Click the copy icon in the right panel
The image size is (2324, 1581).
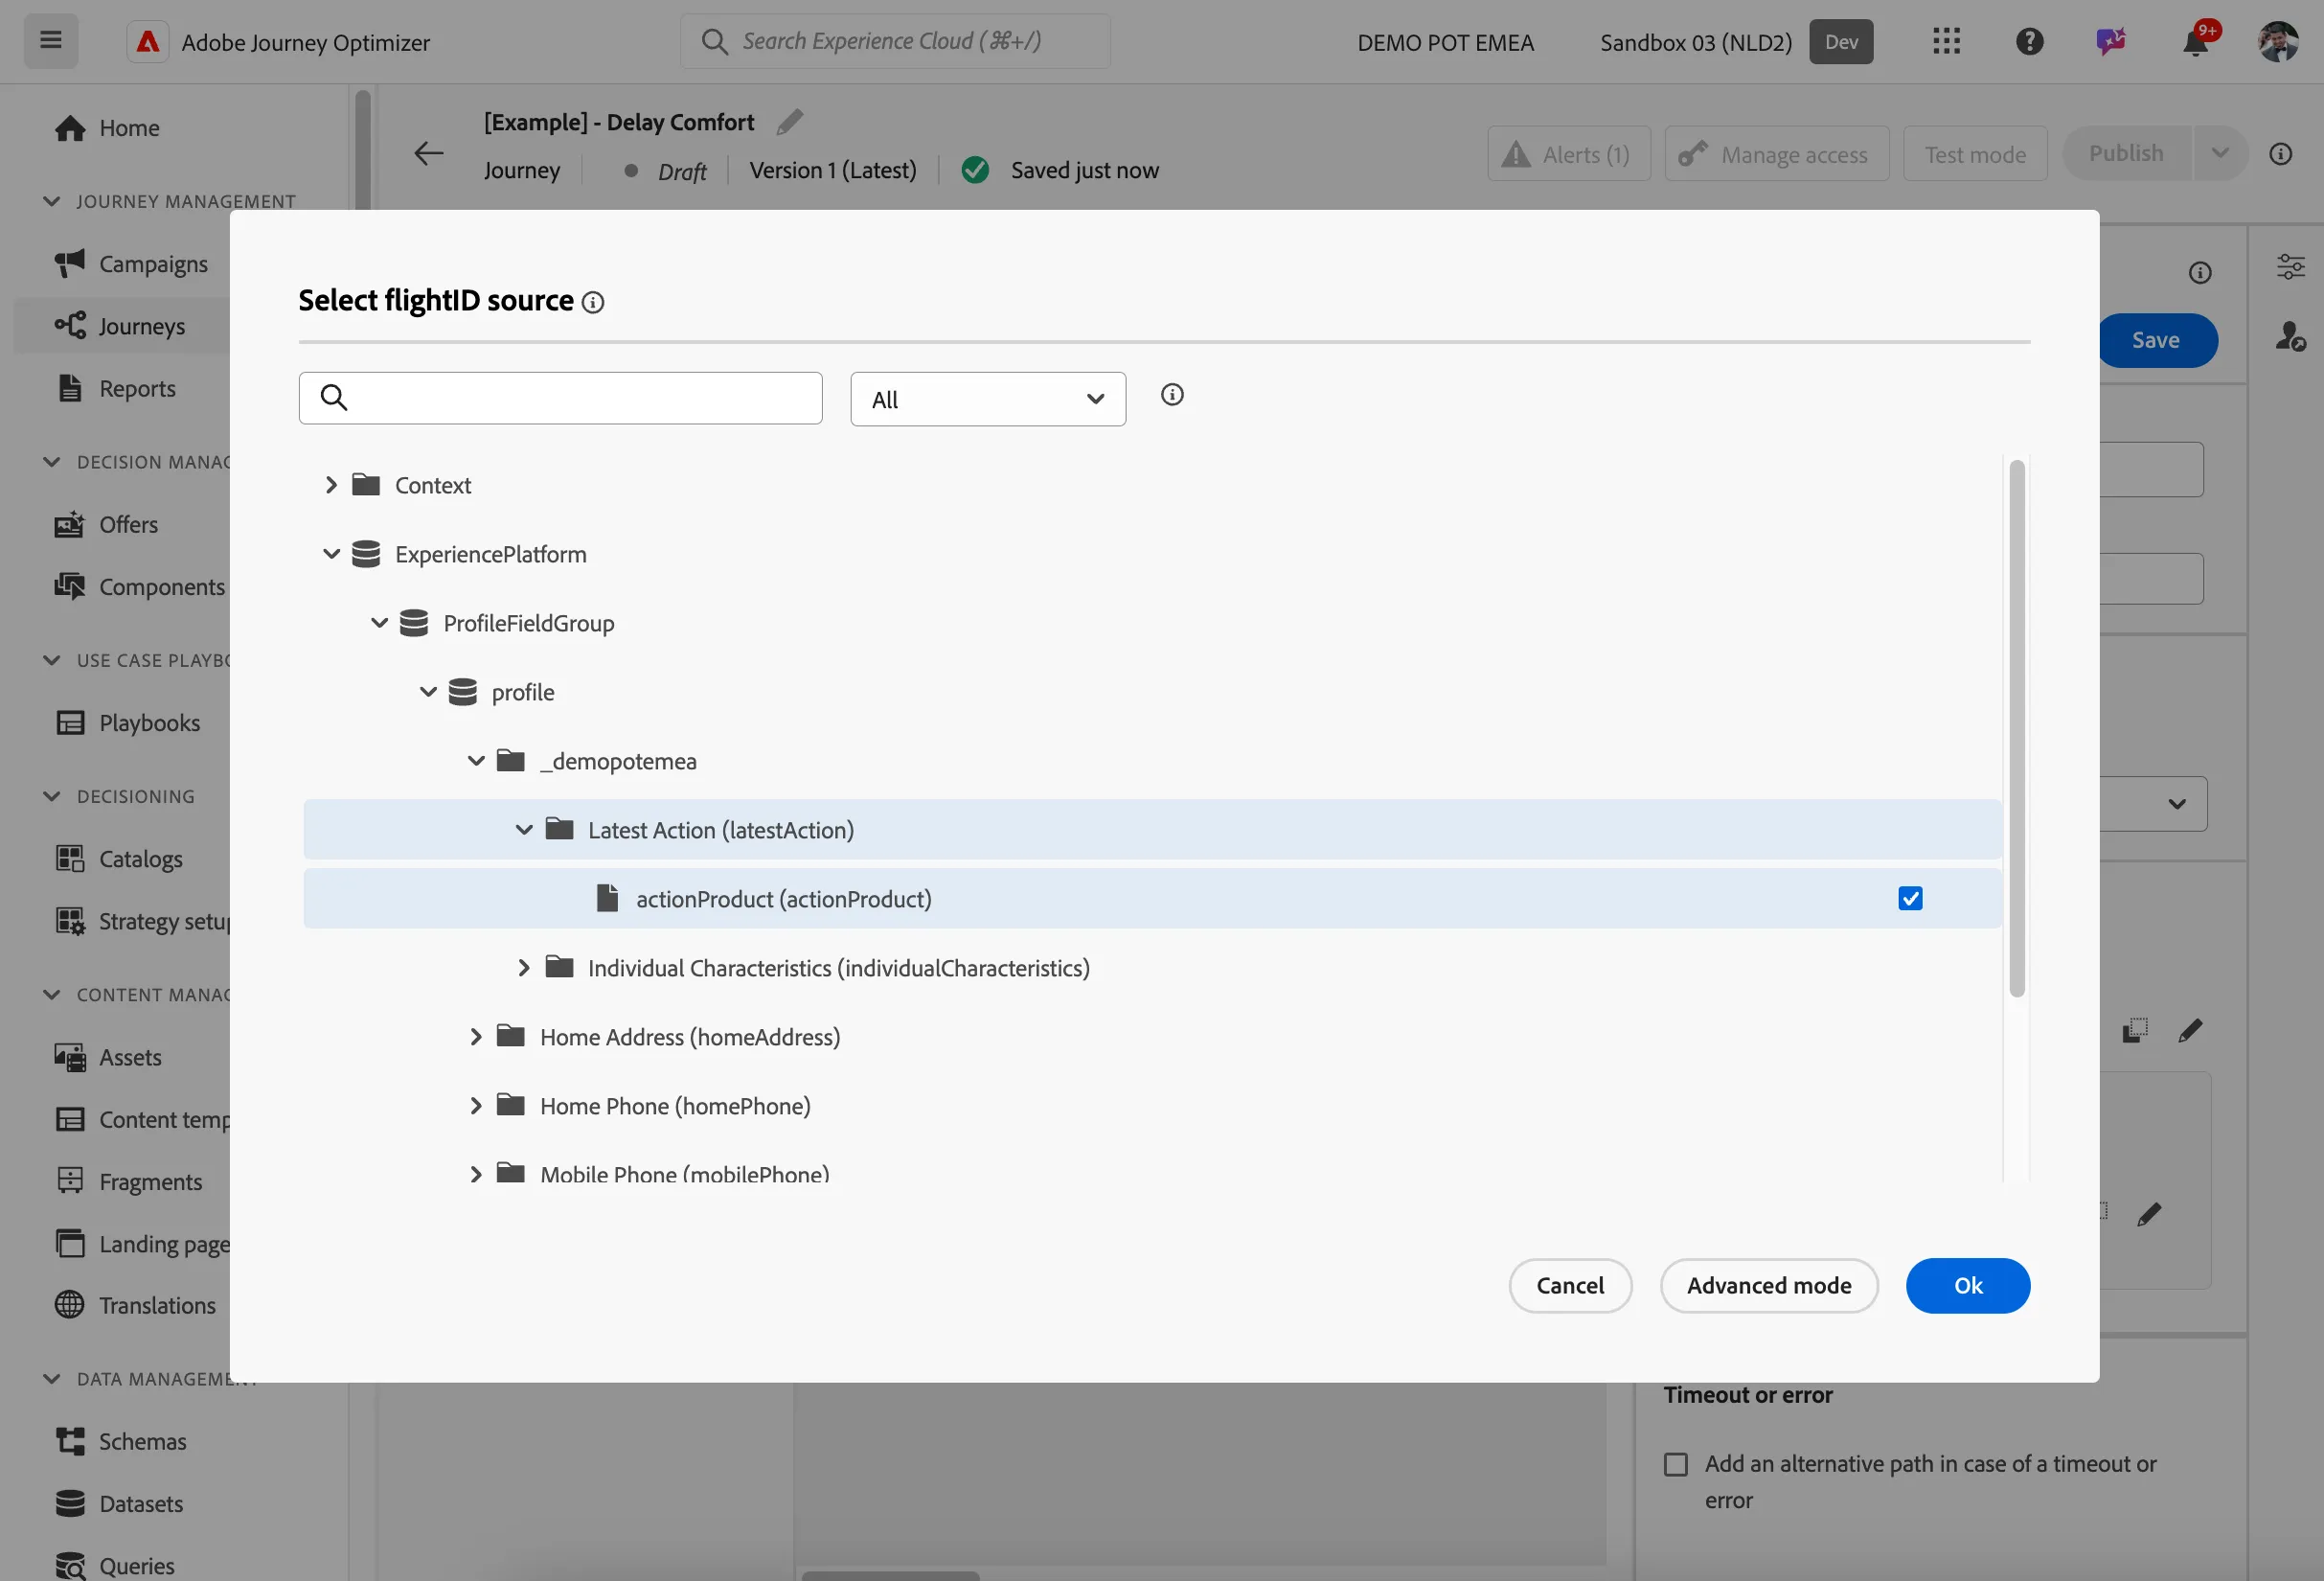[x=2135, y=1030]
